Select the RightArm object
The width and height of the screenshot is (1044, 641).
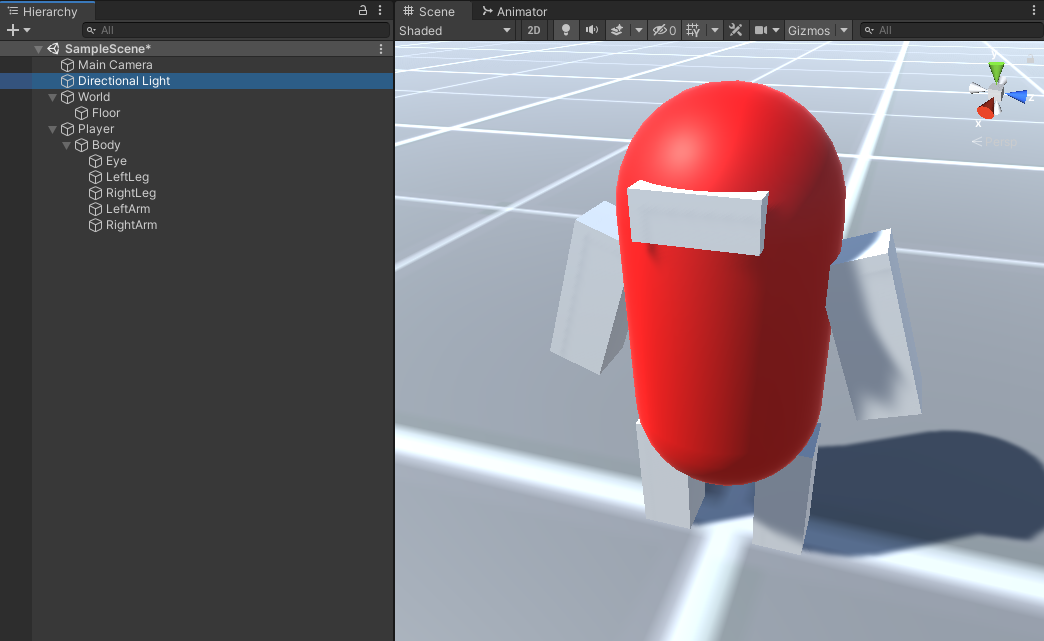(197, 224)
